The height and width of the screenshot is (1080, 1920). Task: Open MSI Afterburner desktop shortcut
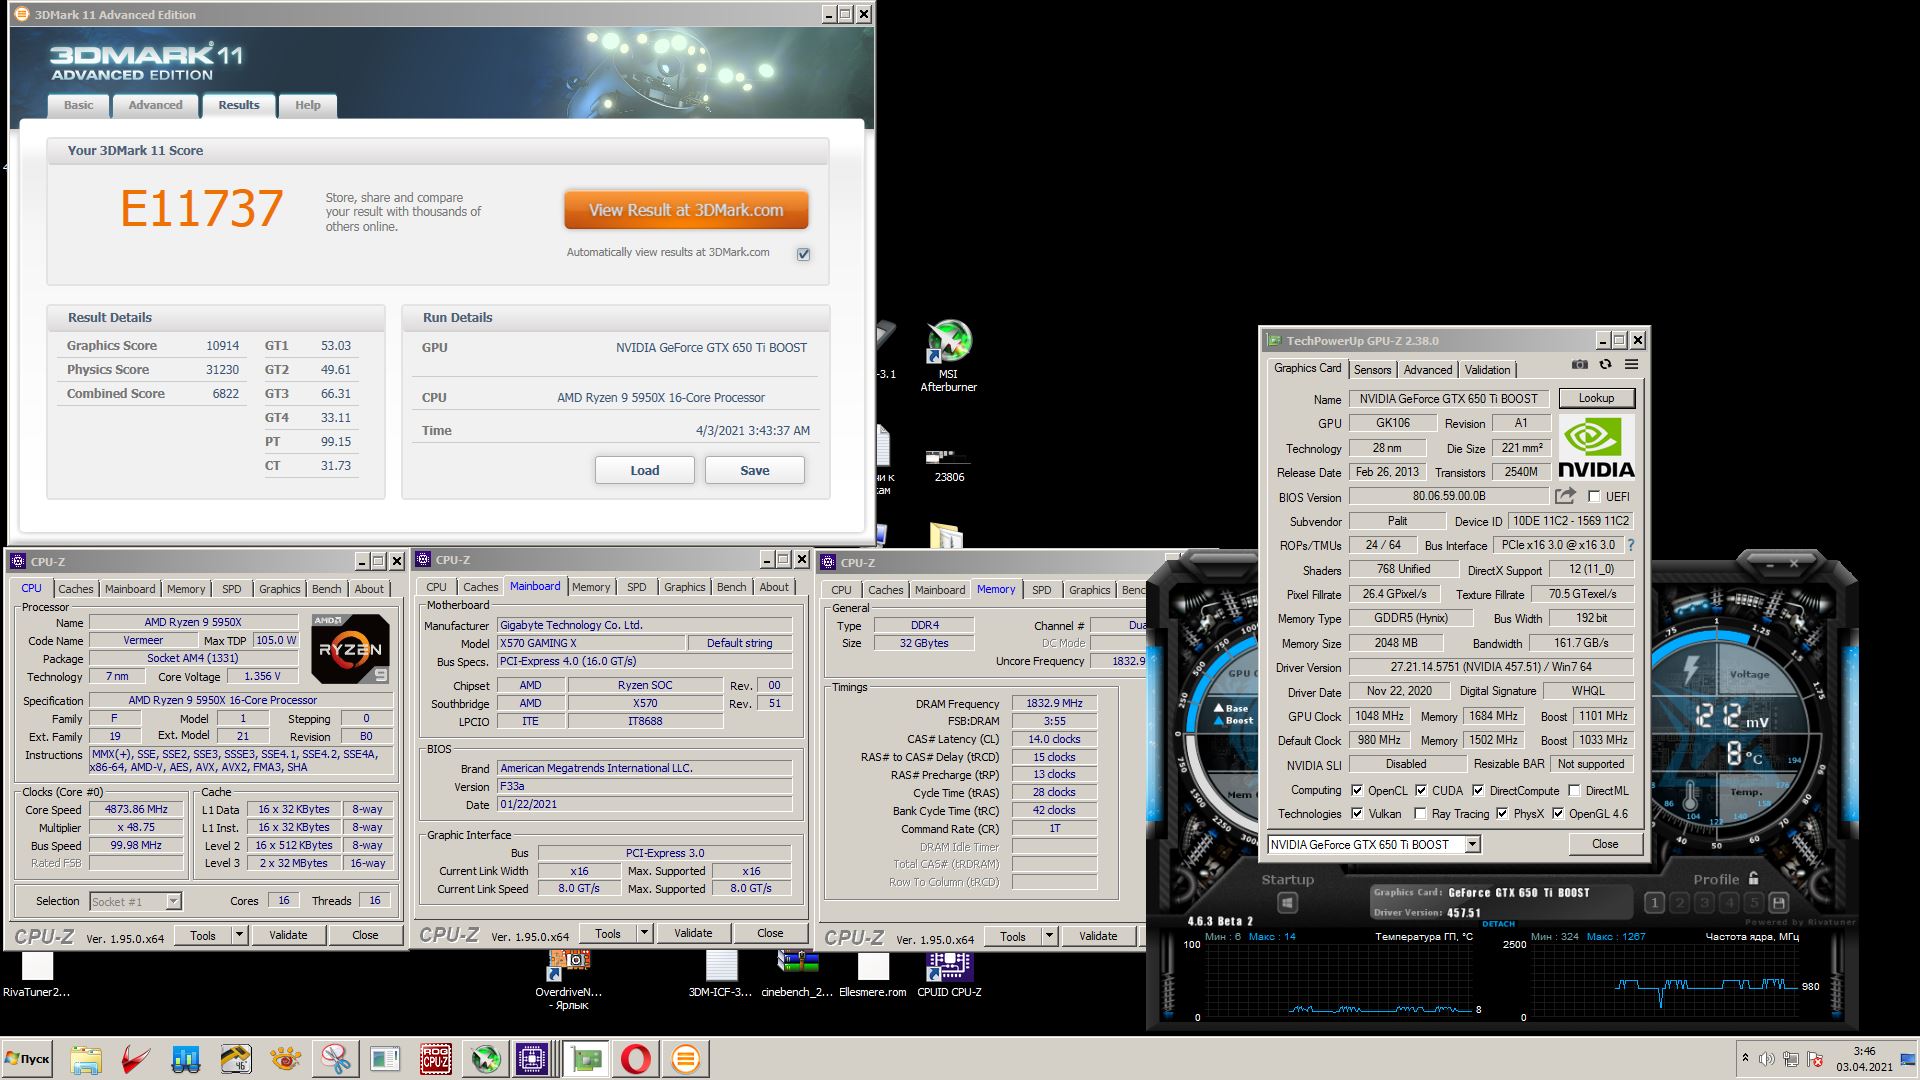(948, 356)
